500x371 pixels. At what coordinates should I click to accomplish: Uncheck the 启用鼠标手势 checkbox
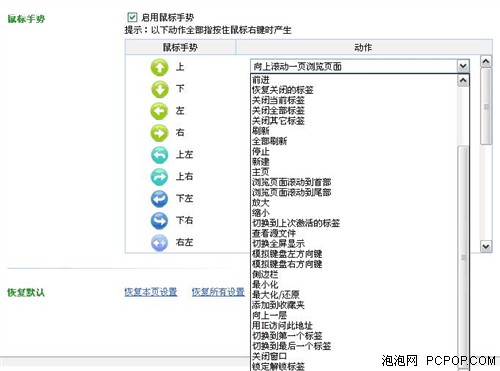click(132, 17)
